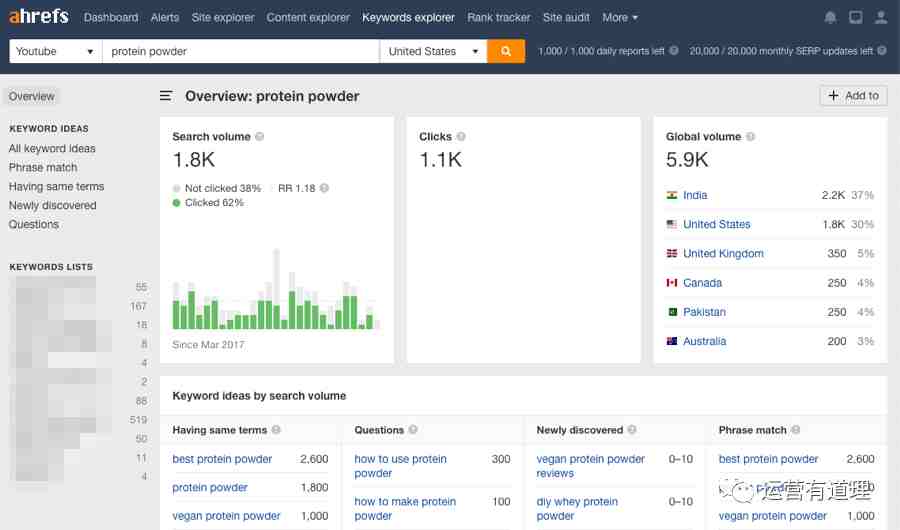Open India in the global volume list
900x530 pixels.
[695, 195]
